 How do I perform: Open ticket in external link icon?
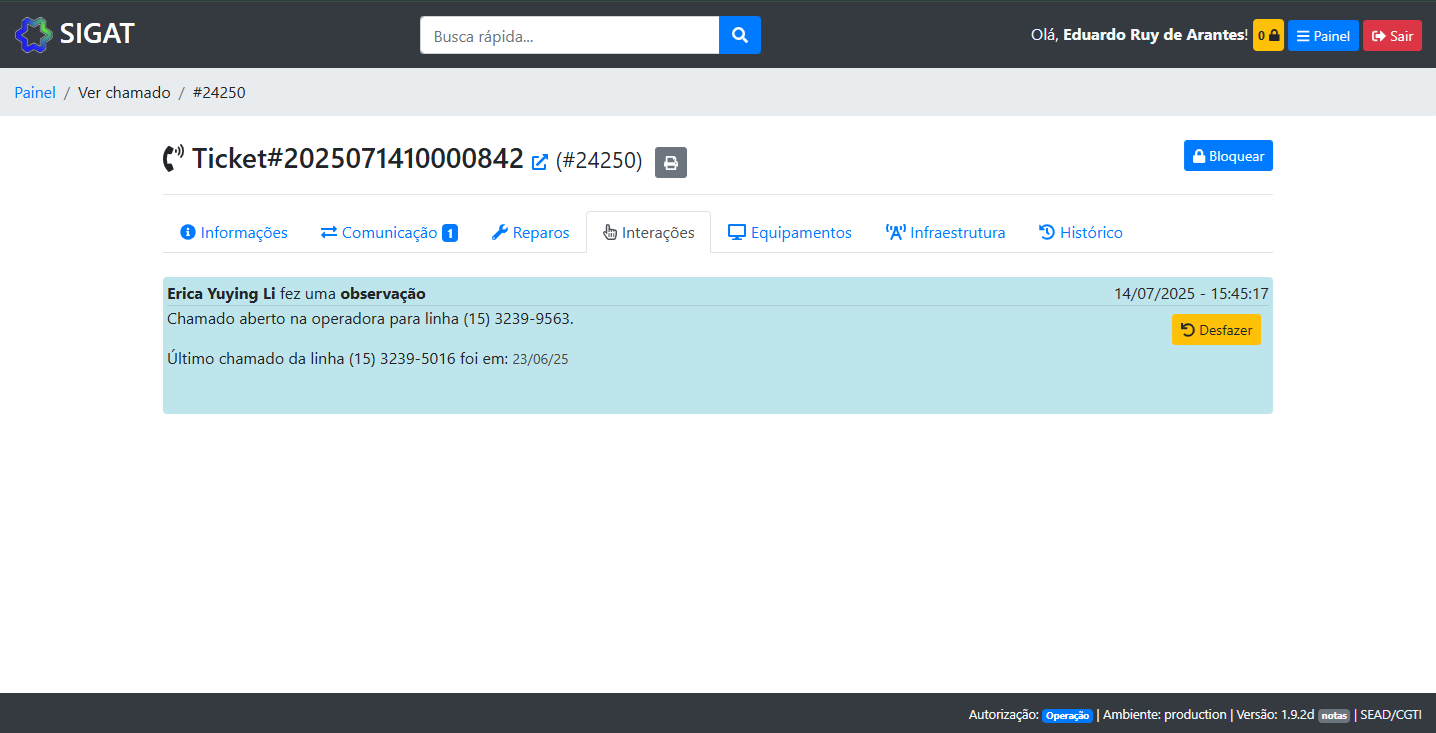(x=540, y=162)
